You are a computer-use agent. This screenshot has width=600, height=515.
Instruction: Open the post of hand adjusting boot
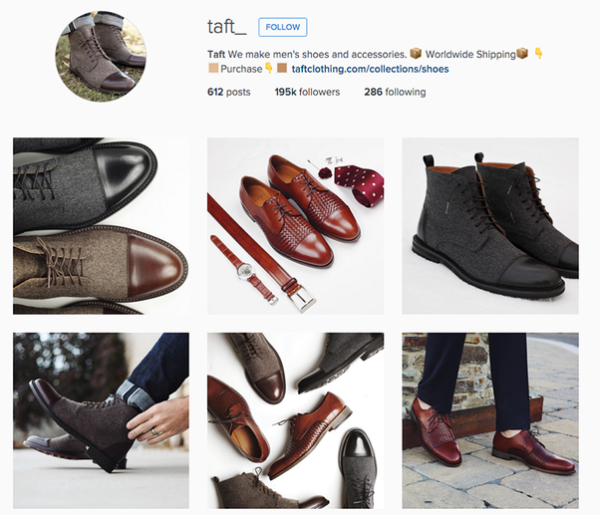(101, 420)
